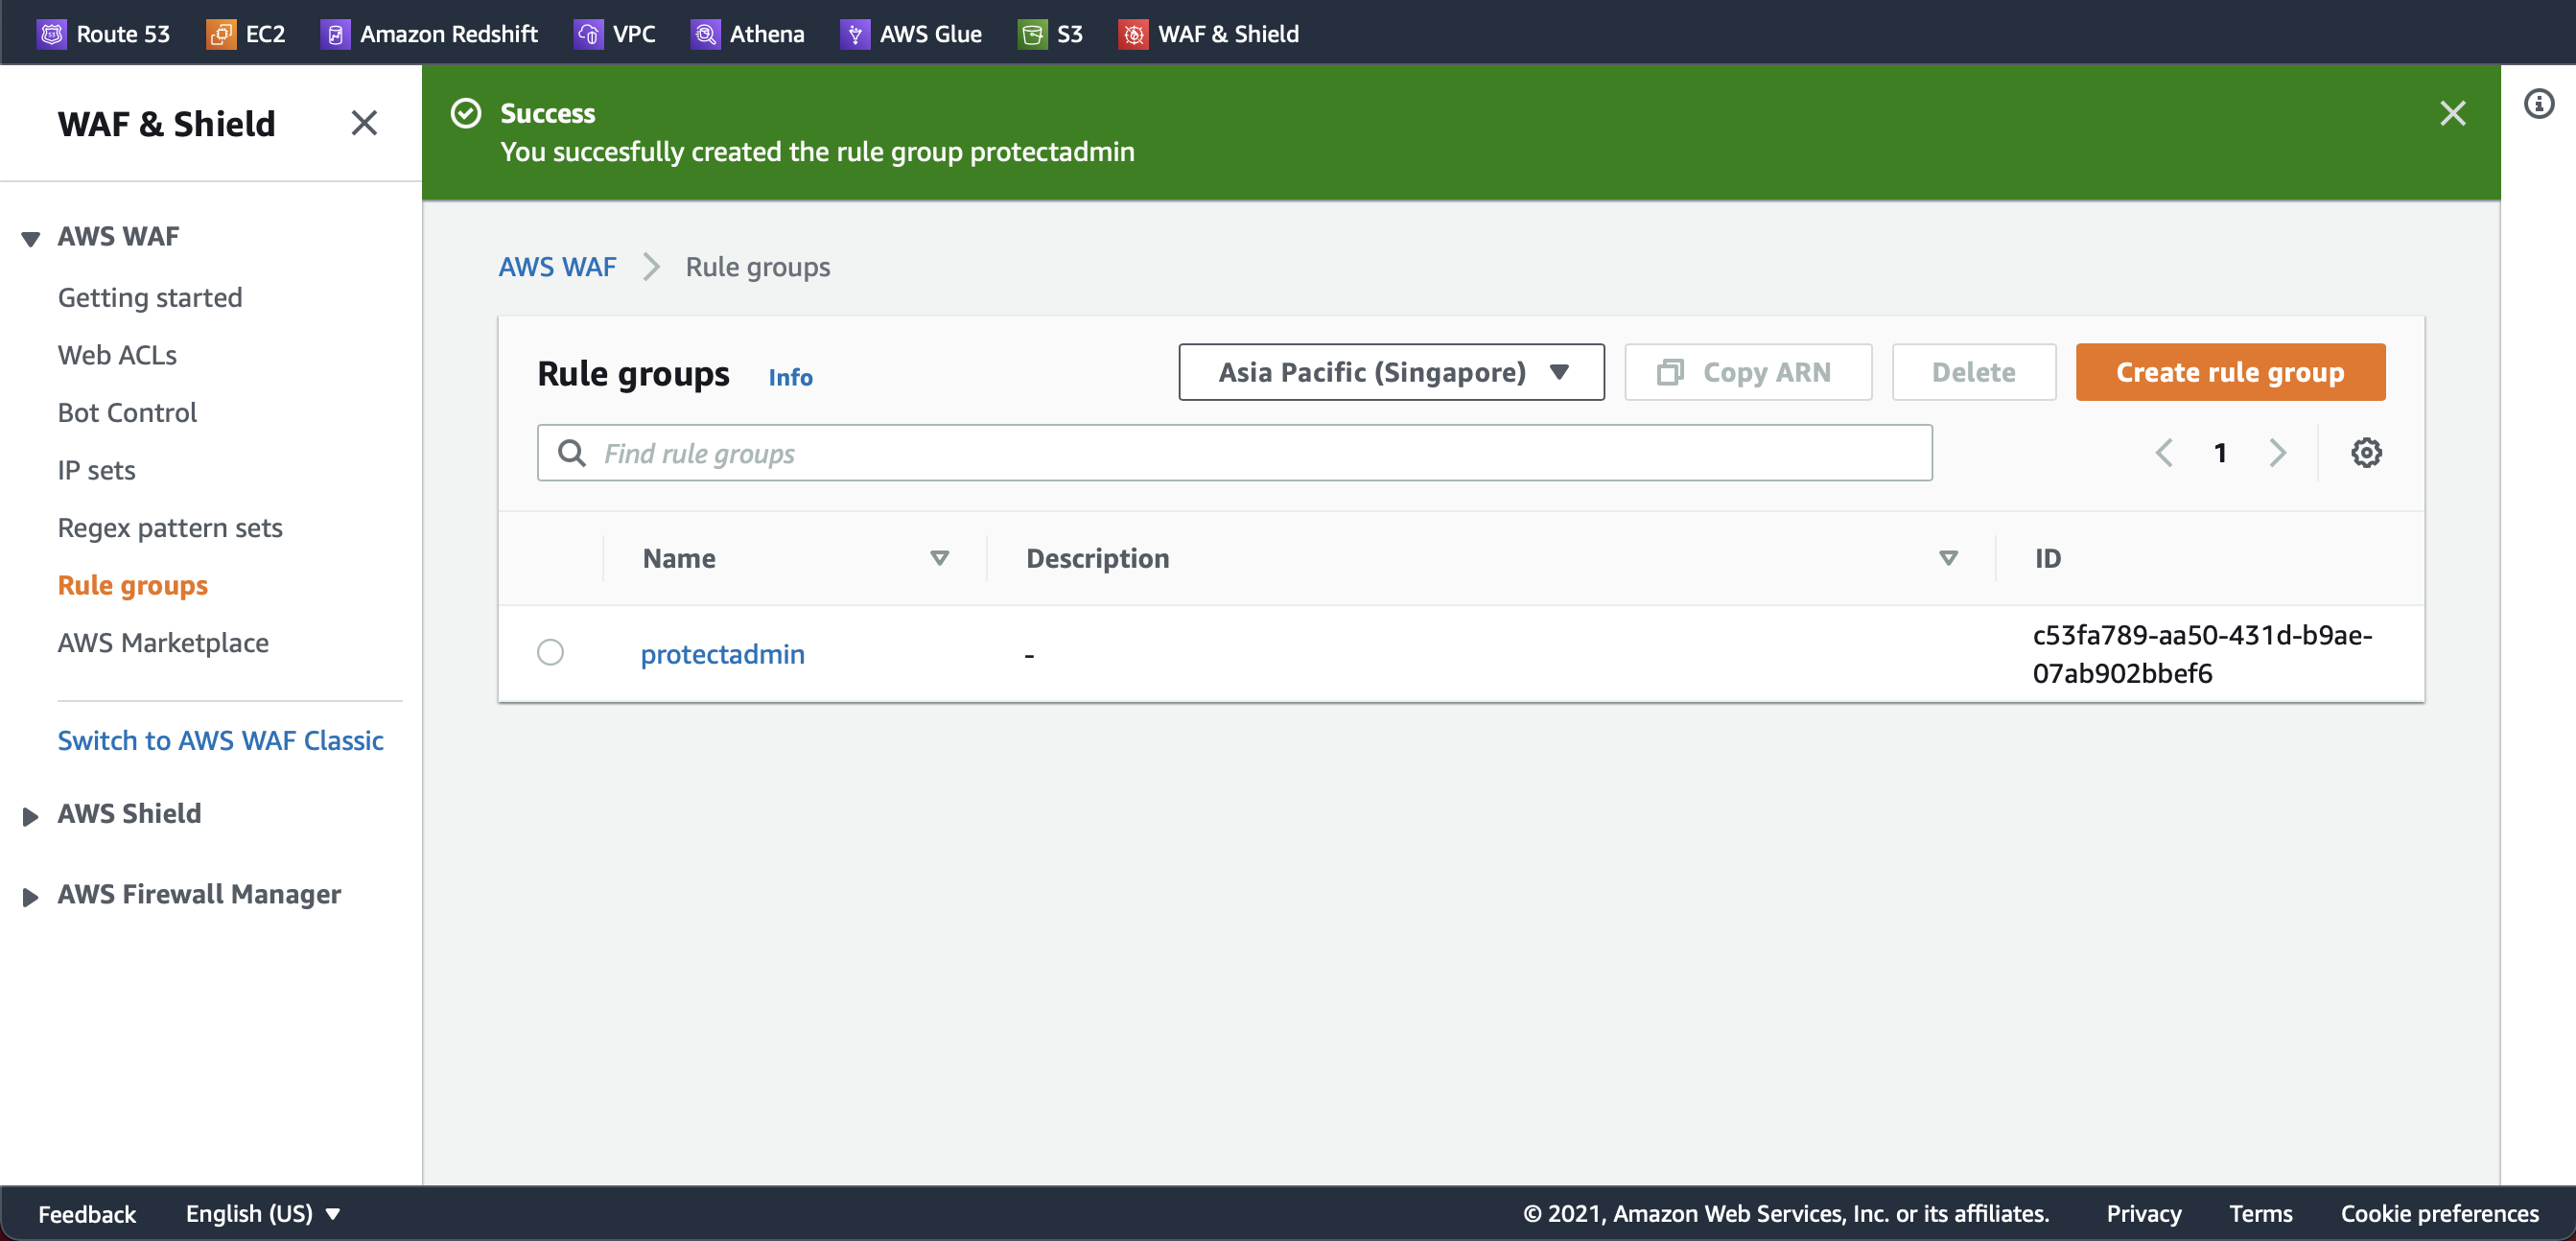Open Cookie preferences in footer
Image resolution: width=2576 pixels, height=1241 pixels.
point(2439,1213)
